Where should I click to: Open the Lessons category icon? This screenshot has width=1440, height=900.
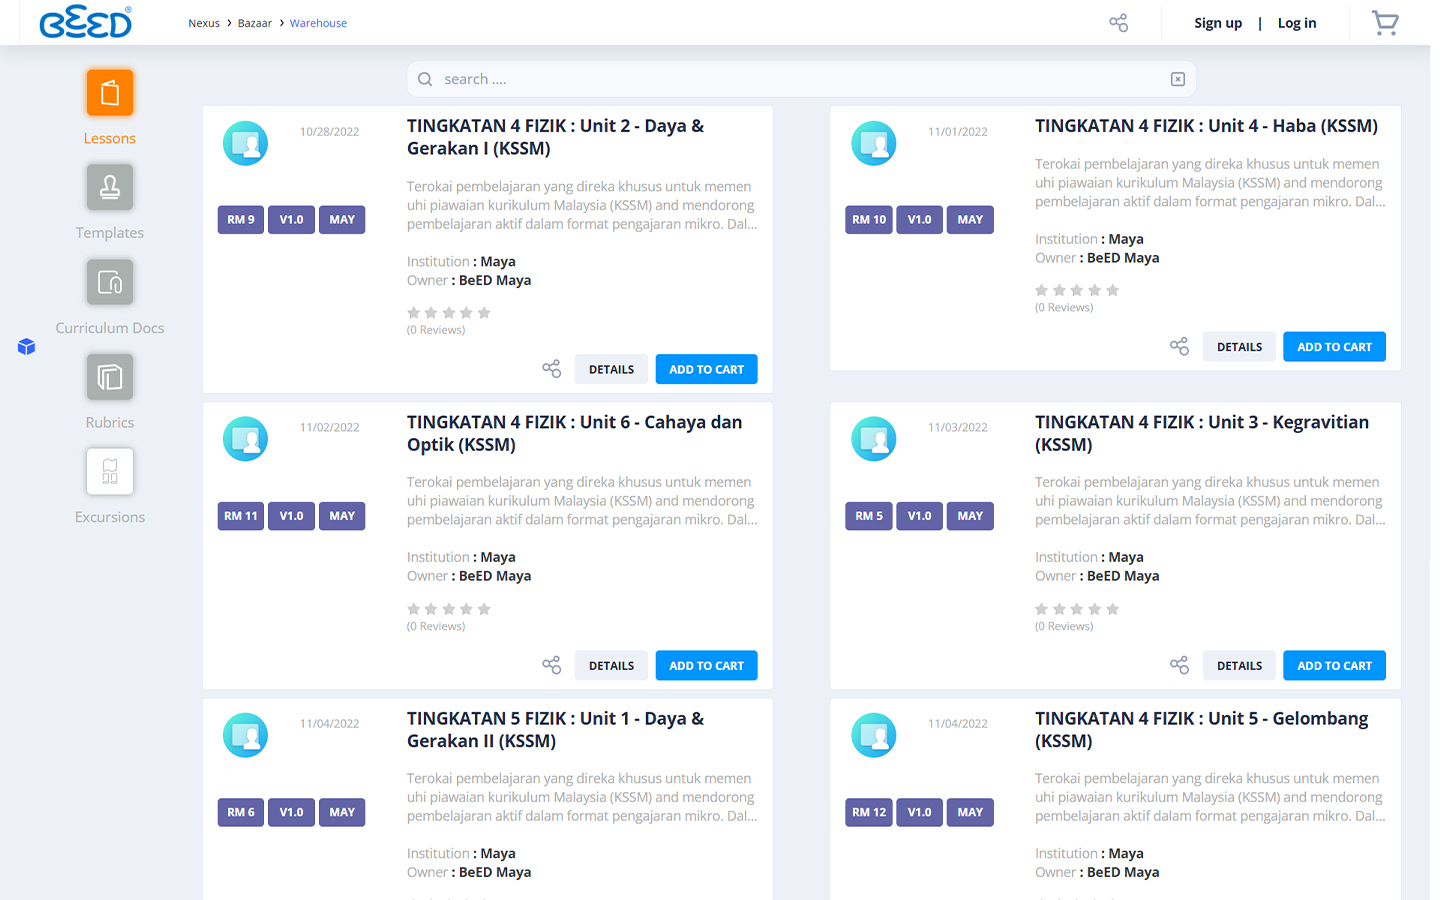pyautogui.click(x=110, y=93)
